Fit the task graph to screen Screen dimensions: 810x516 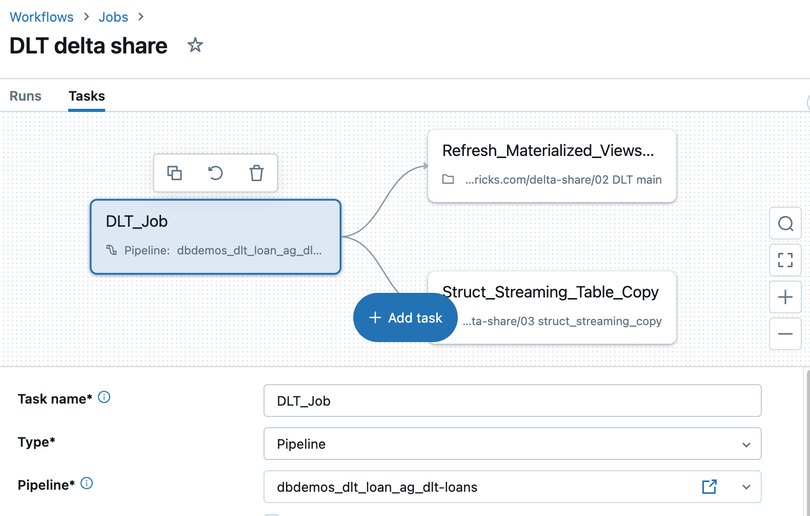click(785, 261)
